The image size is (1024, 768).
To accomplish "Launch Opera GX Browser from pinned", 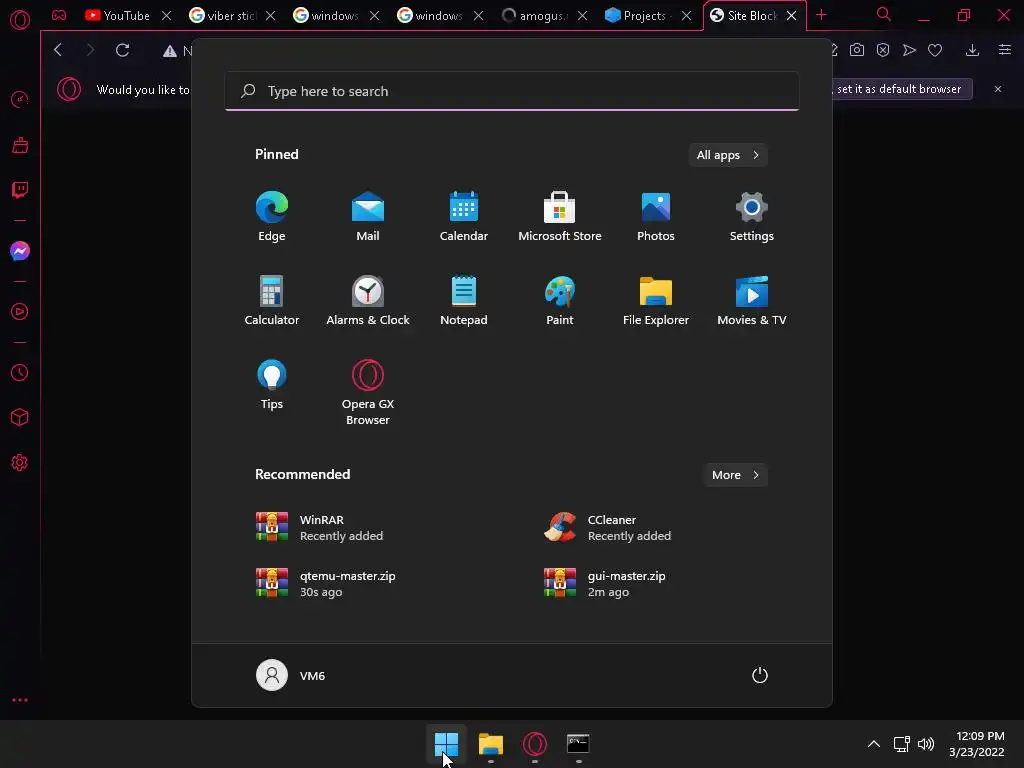I will coord(368,392).
